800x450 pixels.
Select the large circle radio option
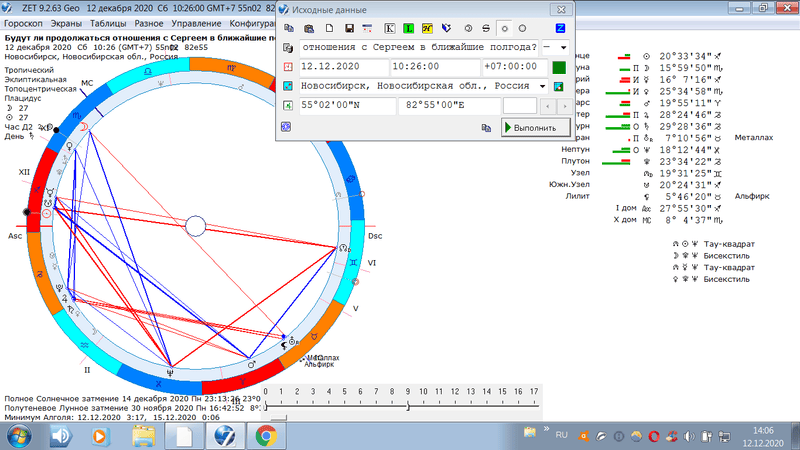tap(520, 29)
